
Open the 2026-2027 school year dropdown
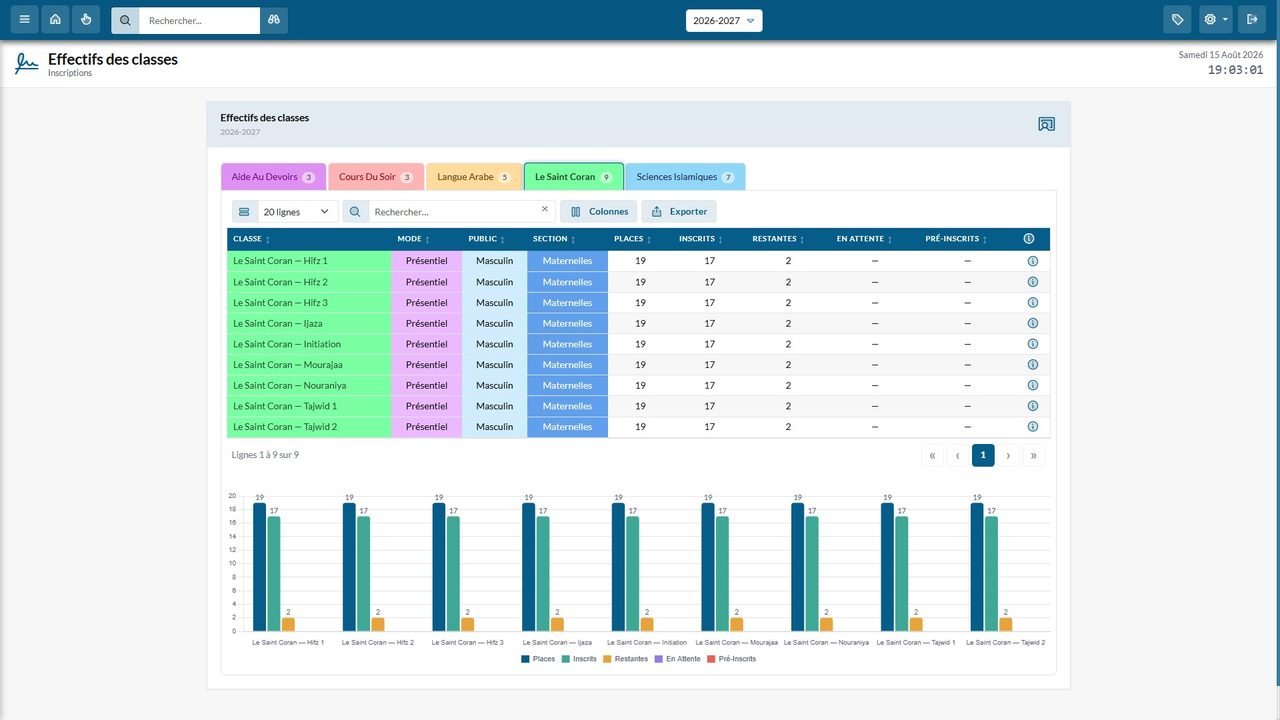(x=724, y=20)
